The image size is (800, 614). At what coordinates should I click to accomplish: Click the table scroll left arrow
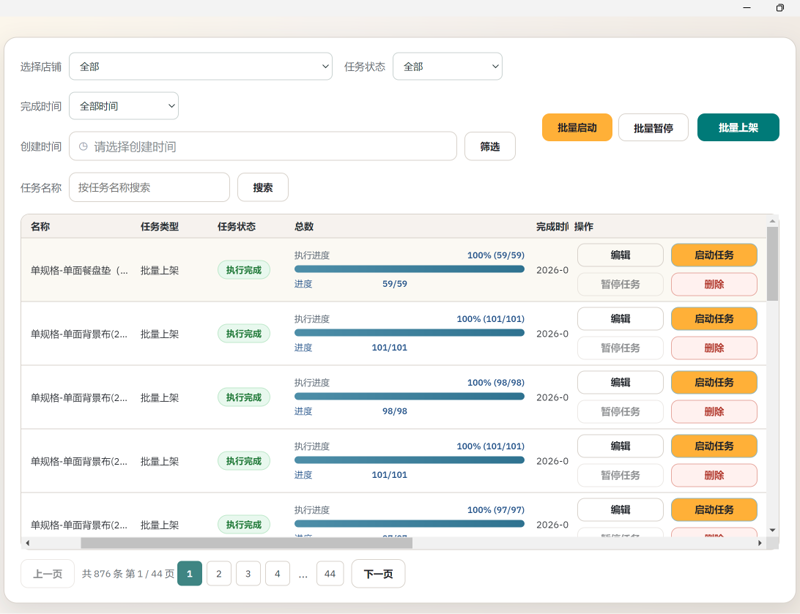(28, 543)
